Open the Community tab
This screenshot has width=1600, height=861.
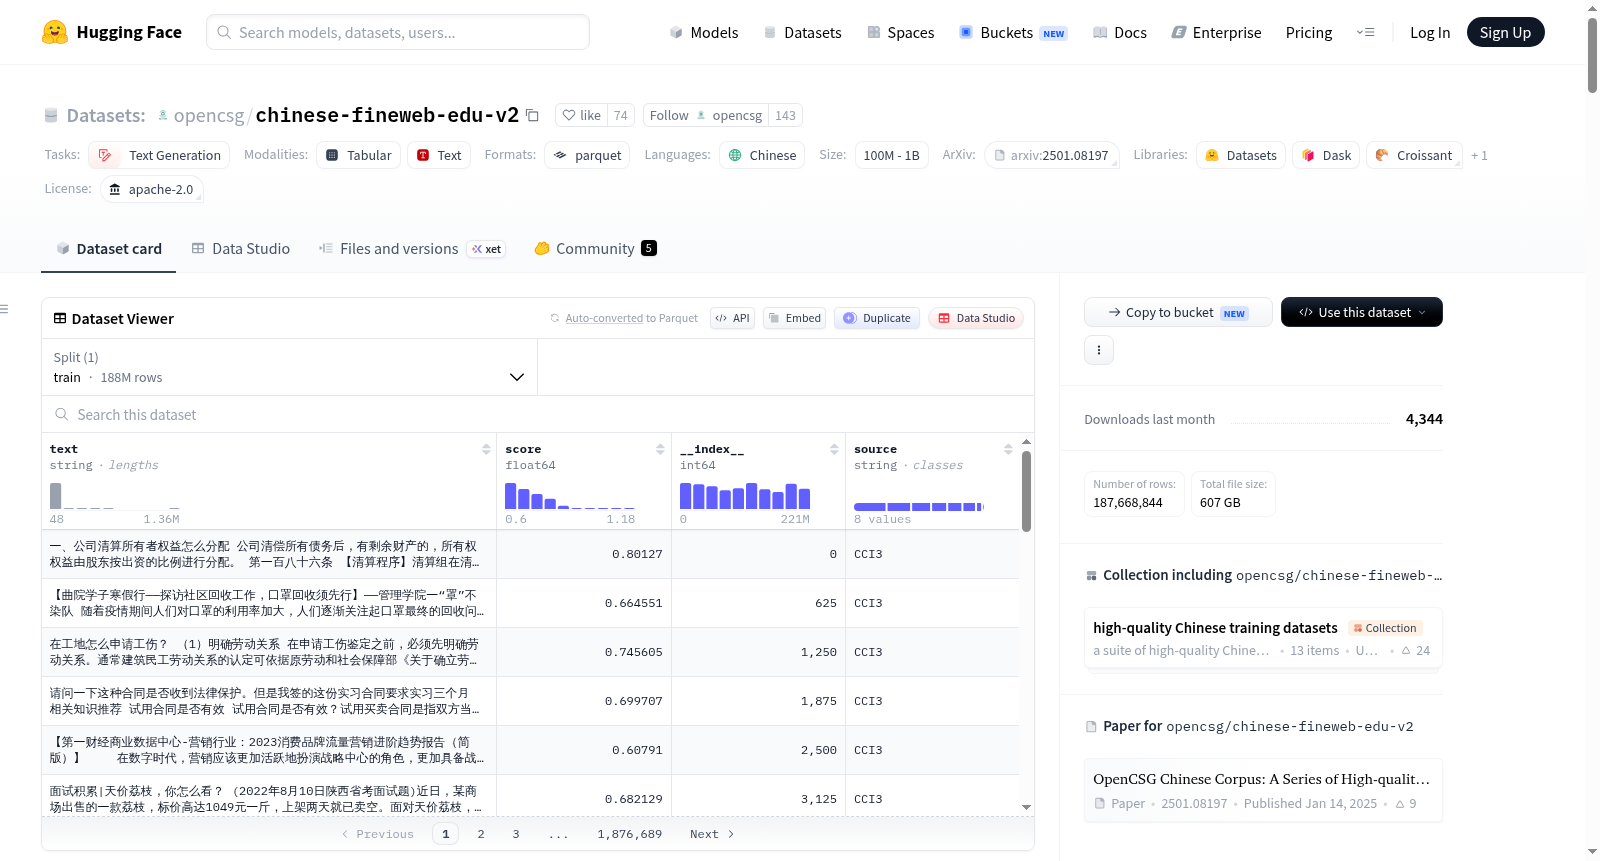(x=595, y=248)
